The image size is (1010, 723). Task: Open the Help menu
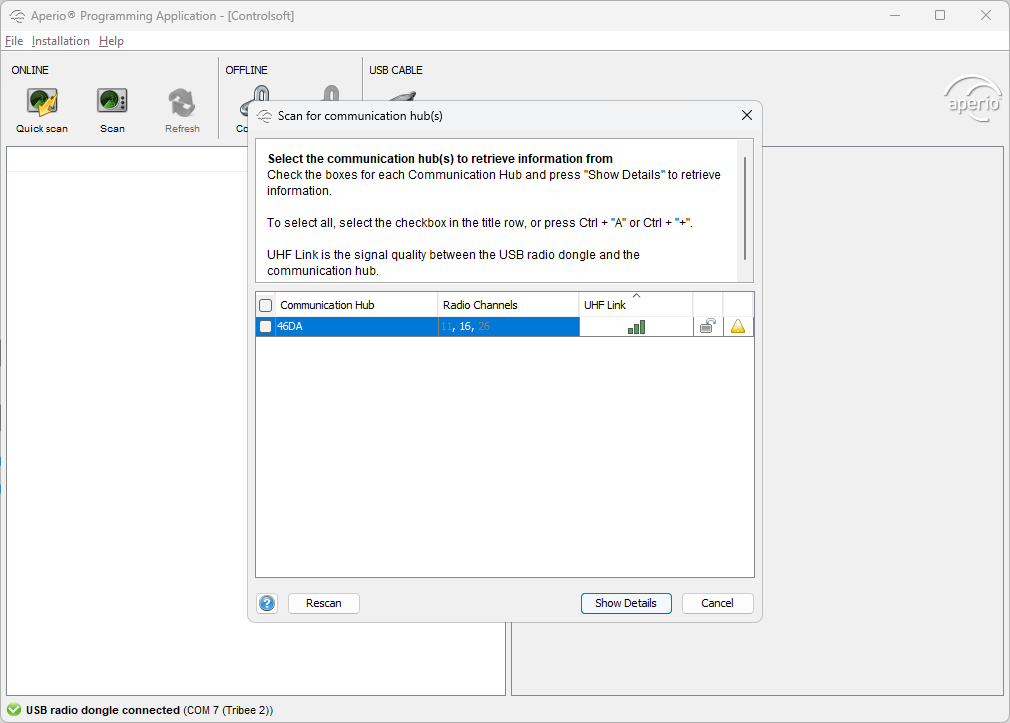111,41
